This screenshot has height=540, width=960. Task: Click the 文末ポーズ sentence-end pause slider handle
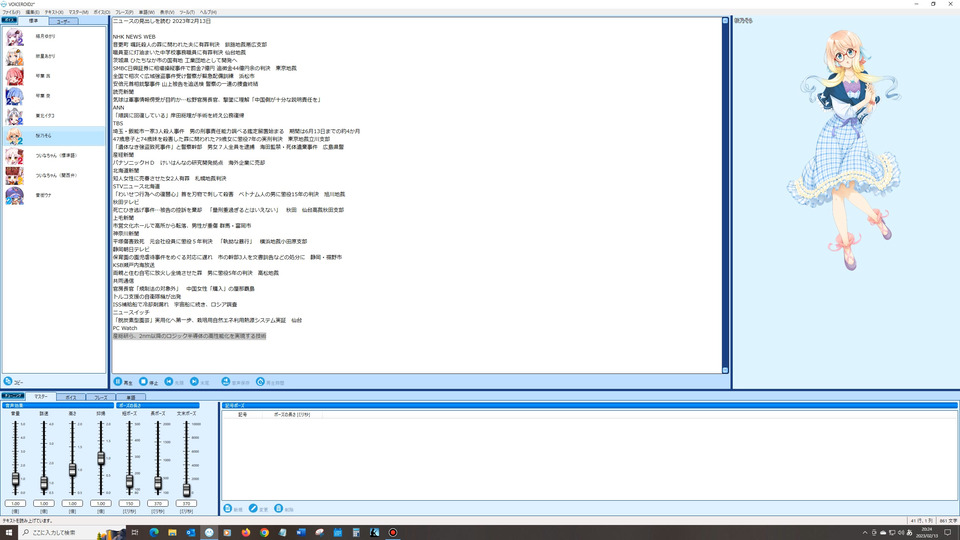[x=187, y=489]
